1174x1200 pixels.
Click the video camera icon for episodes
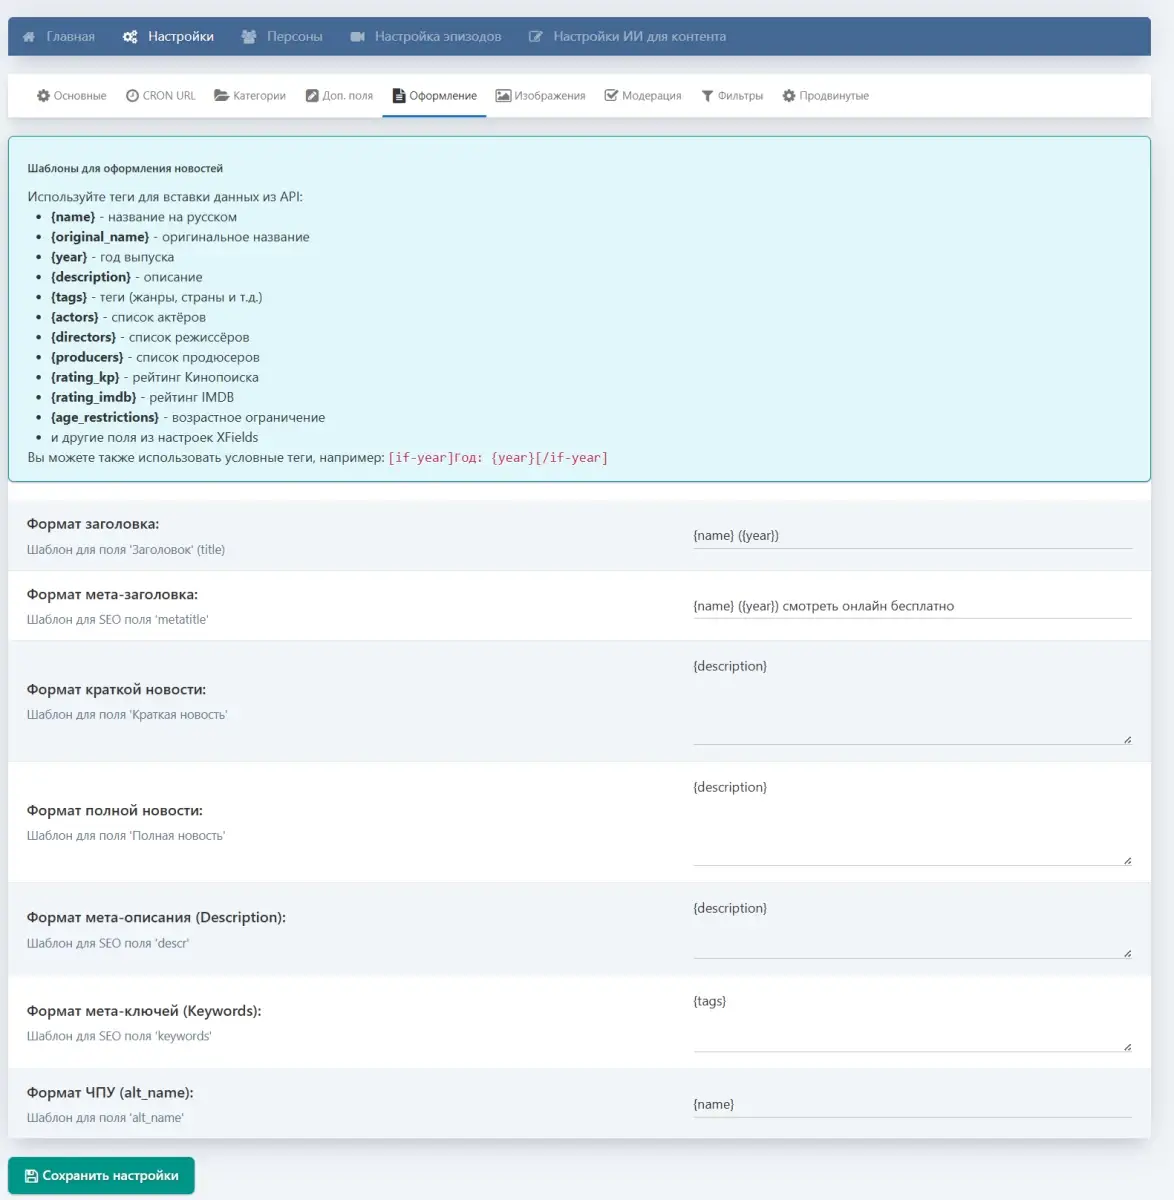(357, 37)
